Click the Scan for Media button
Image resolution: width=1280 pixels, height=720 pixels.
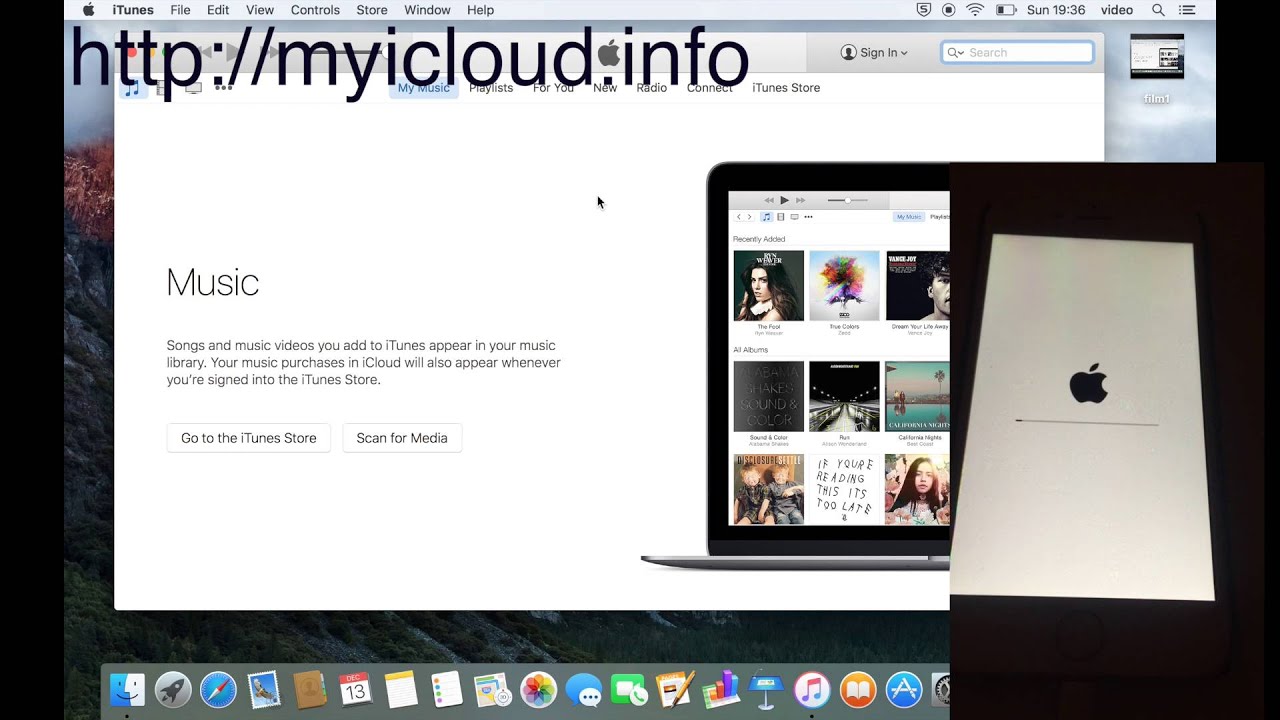pos(402,438)
